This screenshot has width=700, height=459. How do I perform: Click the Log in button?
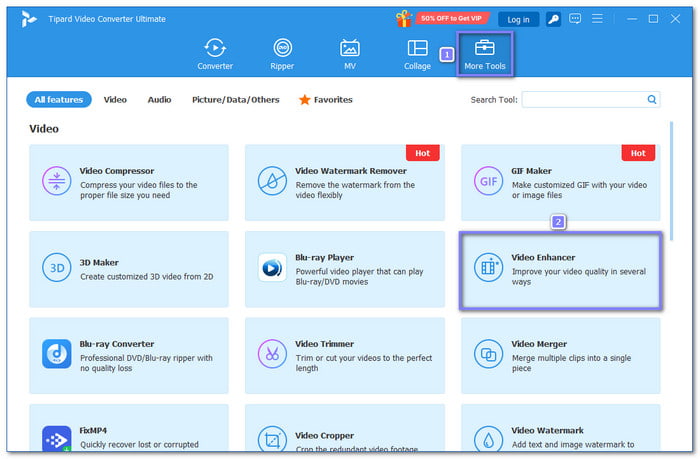pyautogui.click(x=518, y=19)
